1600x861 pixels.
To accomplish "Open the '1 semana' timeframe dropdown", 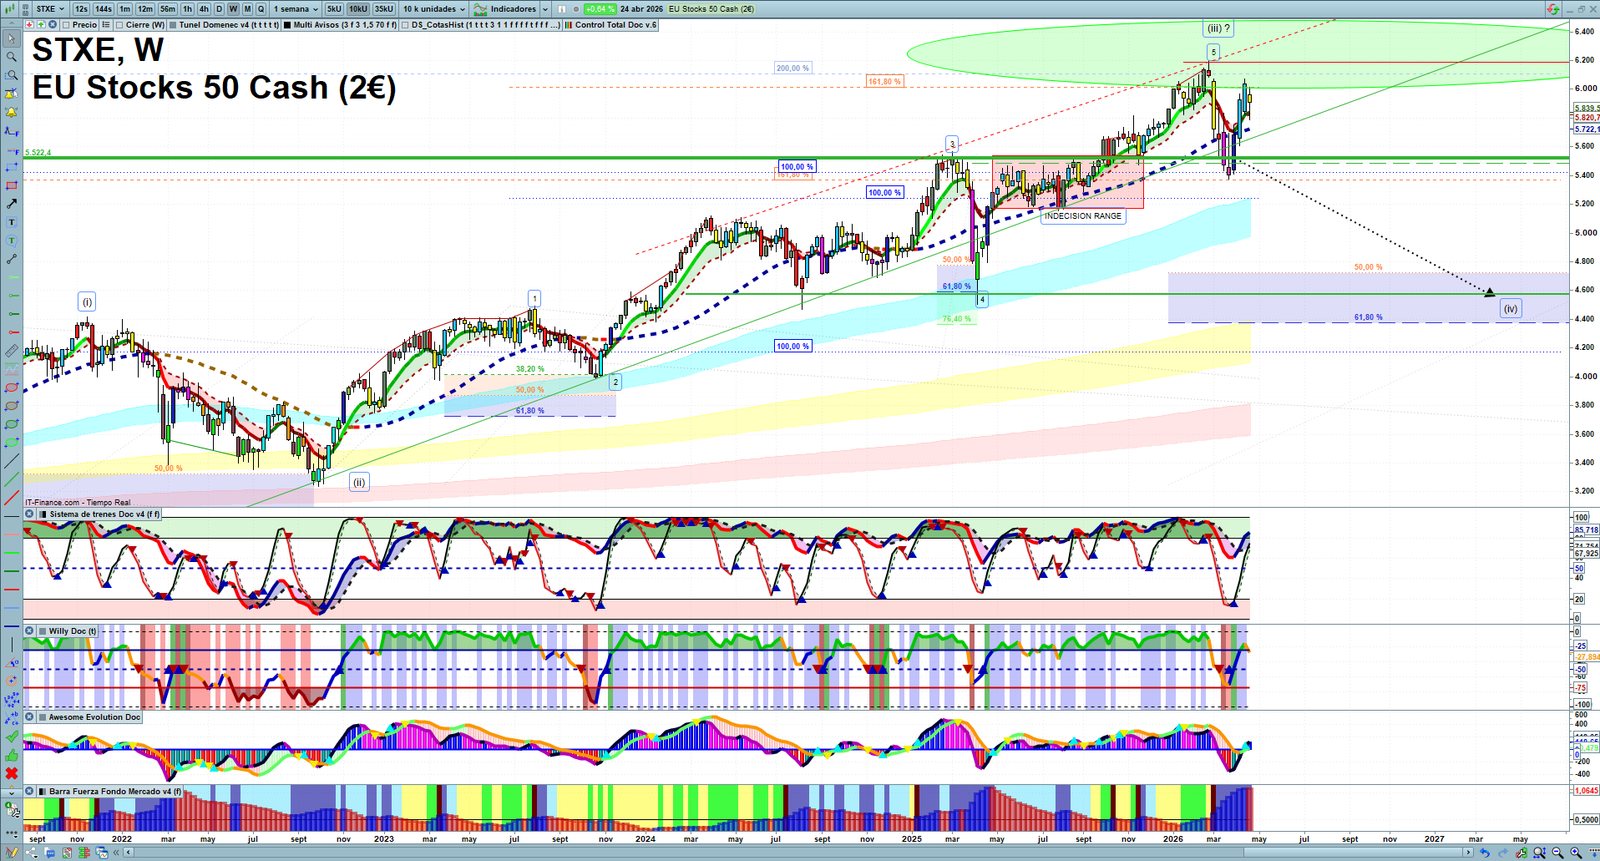I will pos(296,9).
